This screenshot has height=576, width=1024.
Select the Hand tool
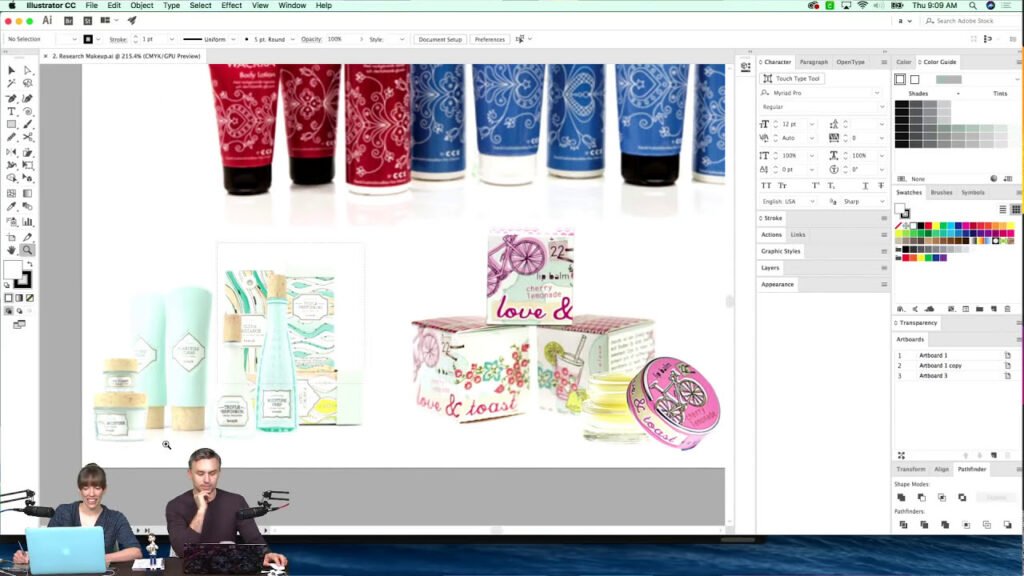click(x=11, y=250)
